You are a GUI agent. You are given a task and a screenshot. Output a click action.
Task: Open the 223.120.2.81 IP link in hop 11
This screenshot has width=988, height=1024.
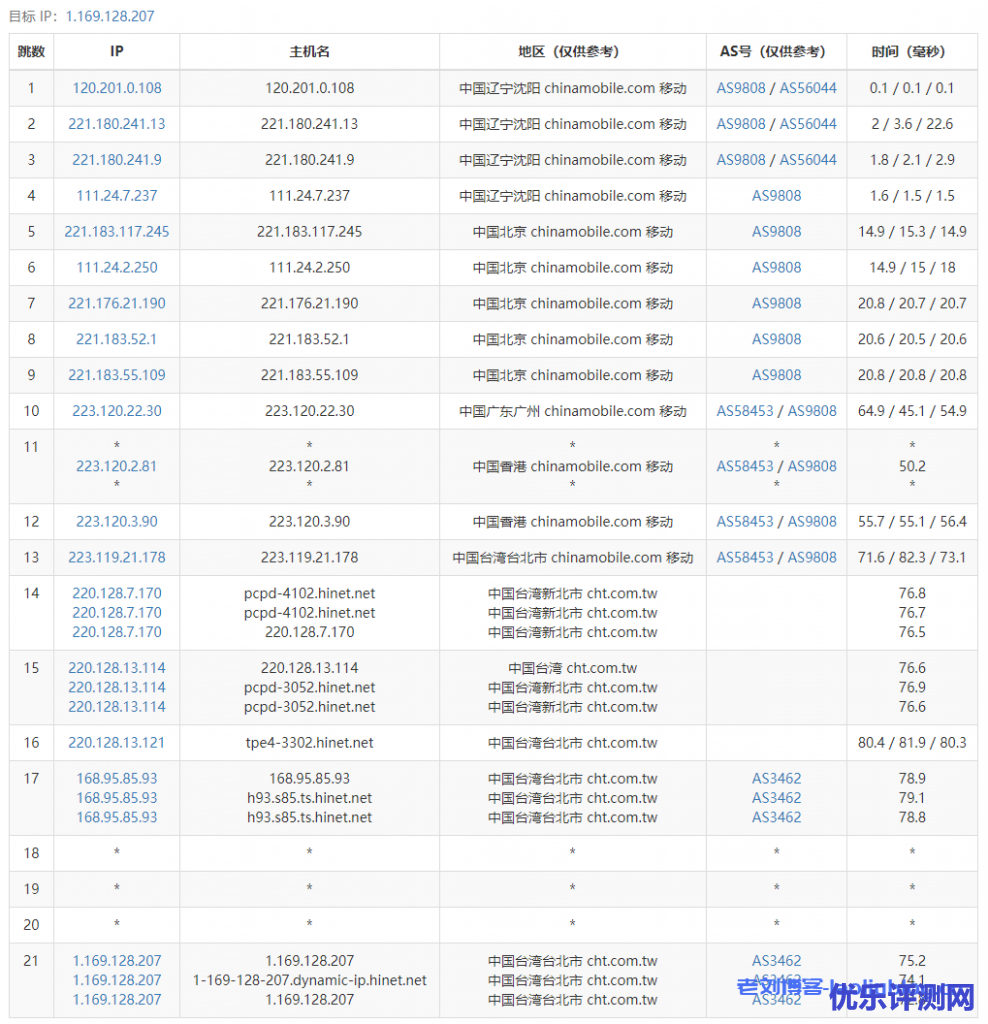pyautogui.click(x=116, y=466)
